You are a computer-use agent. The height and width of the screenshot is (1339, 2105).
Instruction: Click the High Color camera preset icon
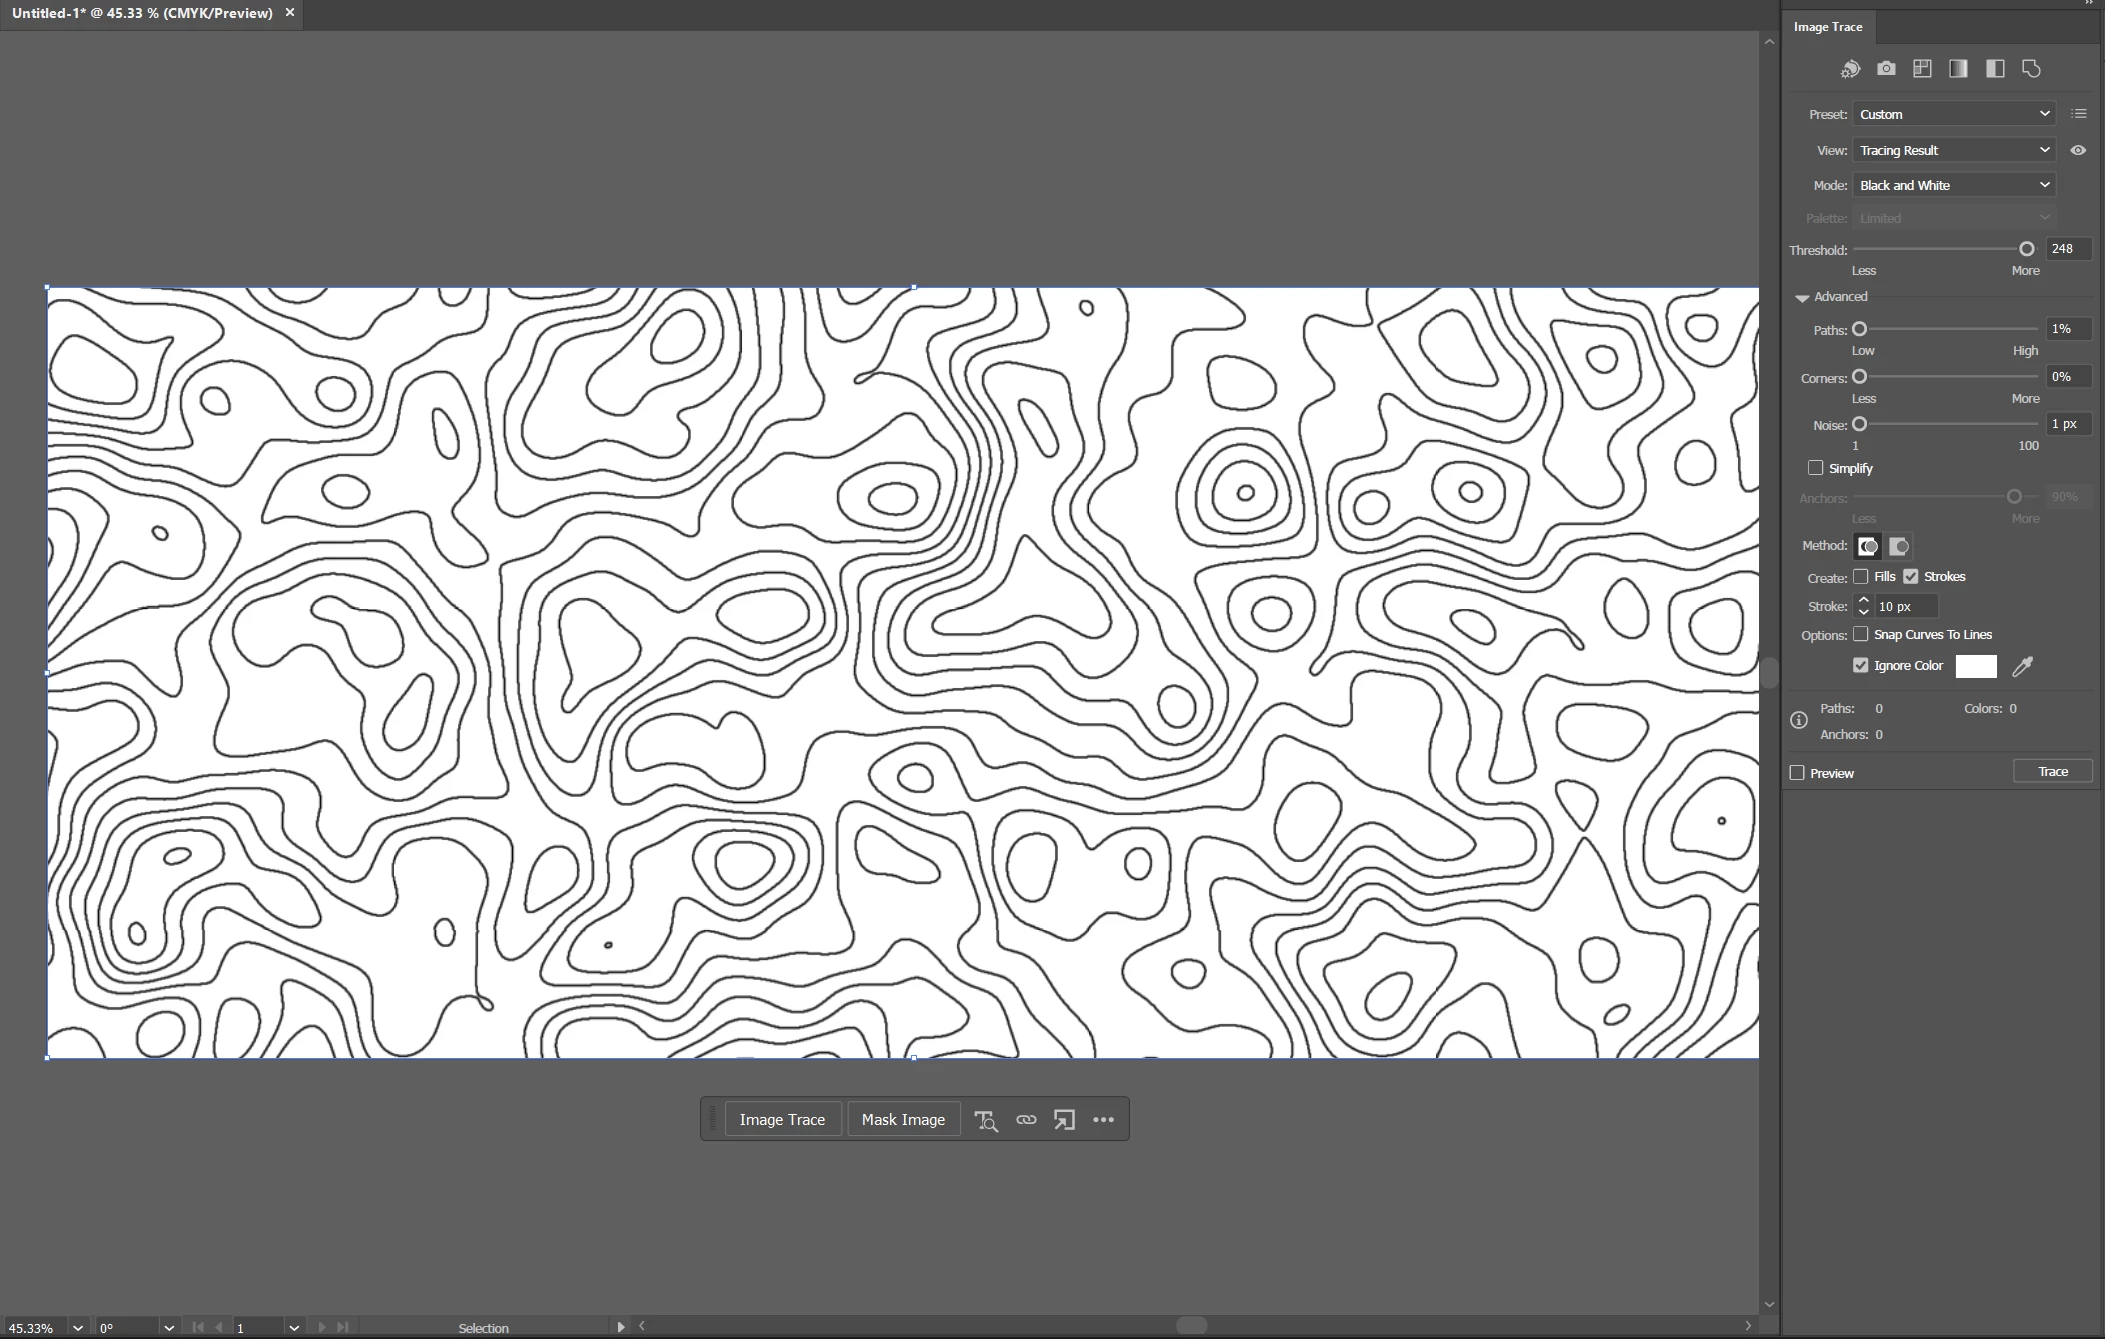point(1886,69)
